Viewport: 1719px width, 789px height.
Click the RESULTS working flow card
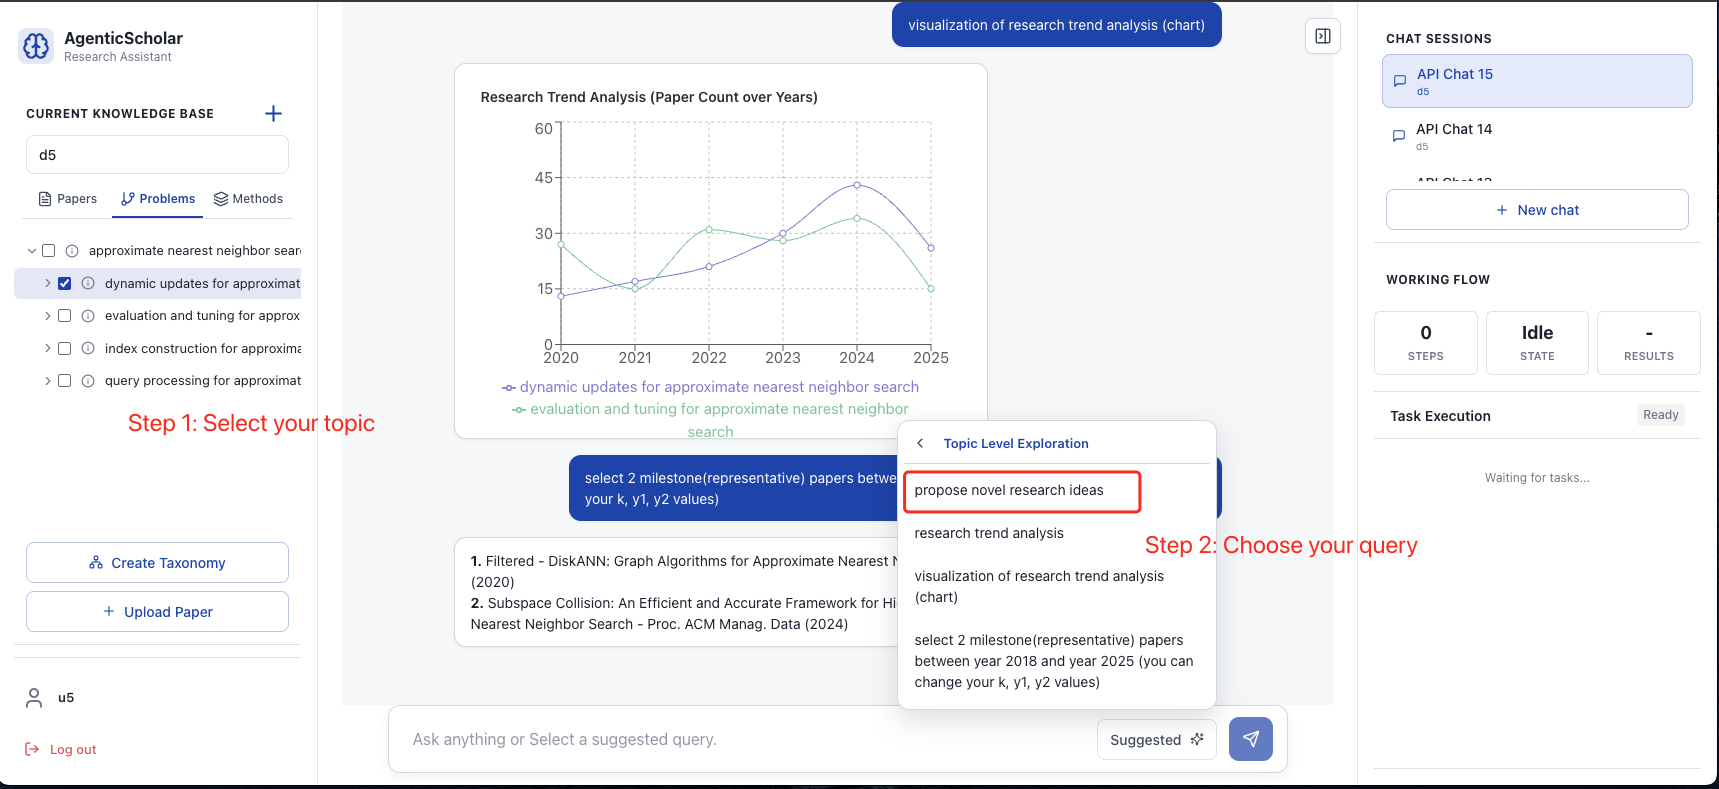1649,343
